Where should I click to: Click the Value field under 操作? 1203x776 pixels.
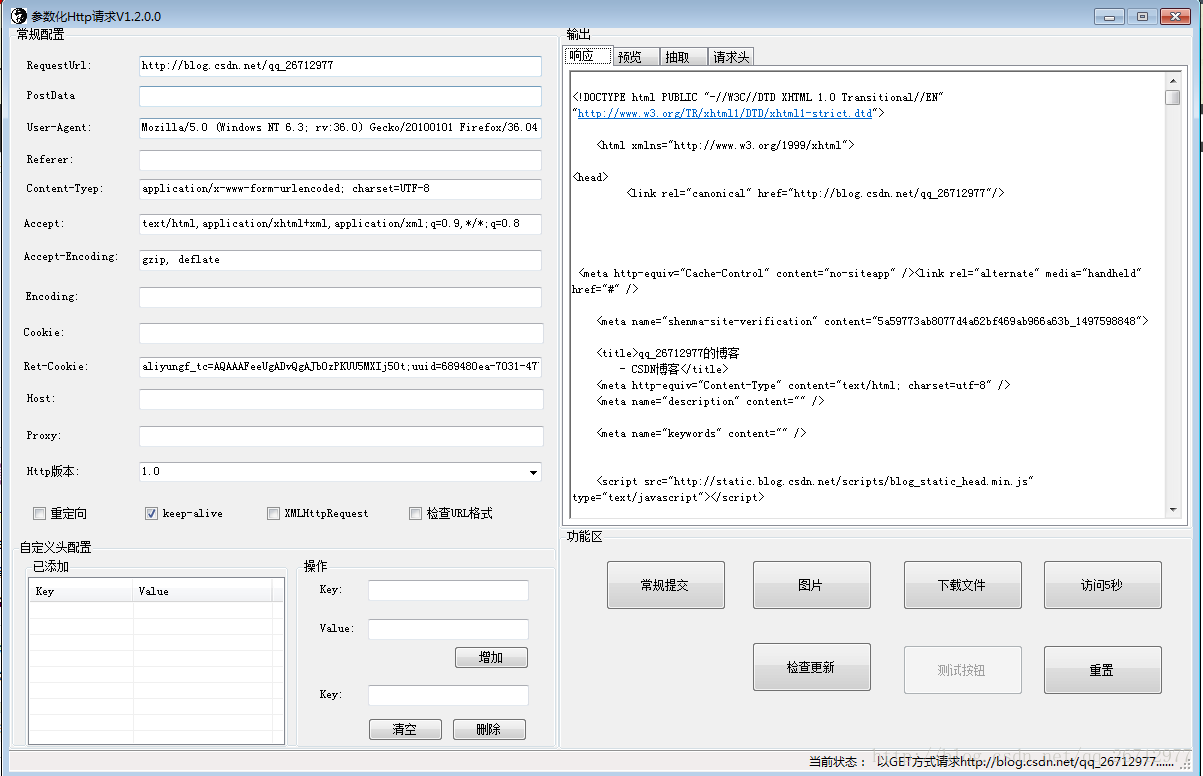pos(448,629)
